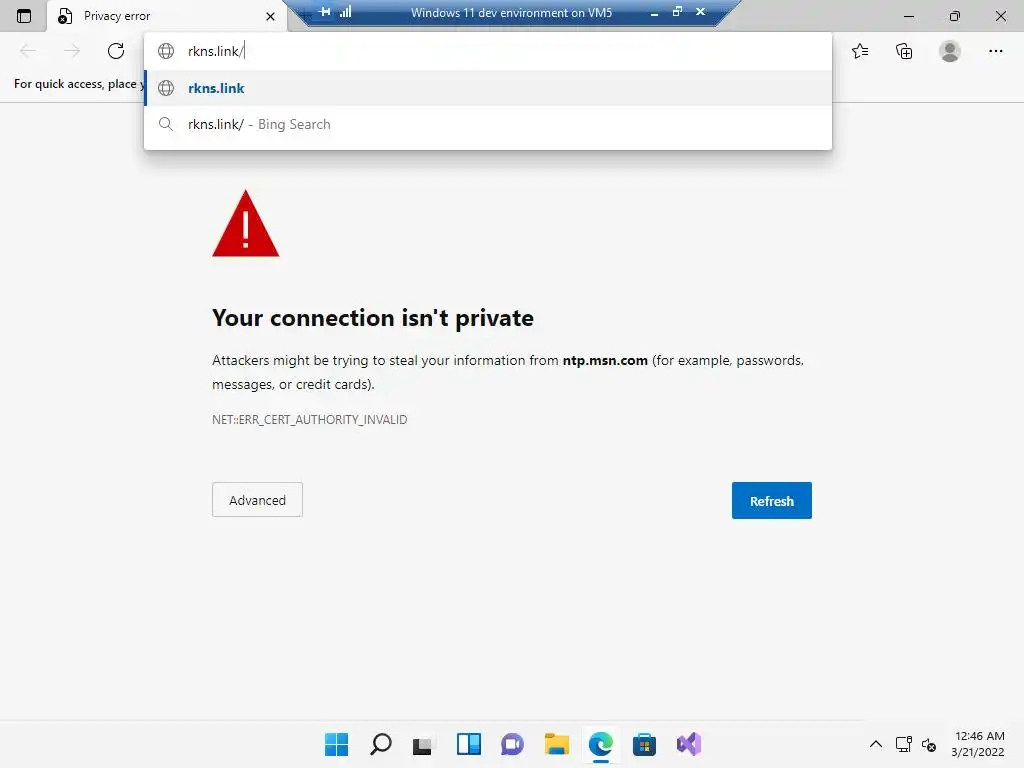Screen dimensions: 1024x768
Task: Open the Windows Start menu
Action: 336,744
